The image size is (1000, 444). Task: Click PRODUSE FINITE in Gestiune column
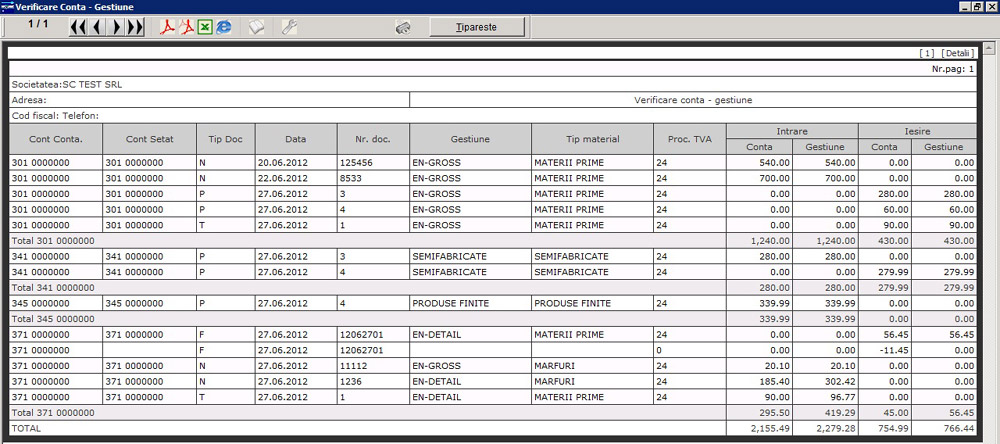[450, 304]
